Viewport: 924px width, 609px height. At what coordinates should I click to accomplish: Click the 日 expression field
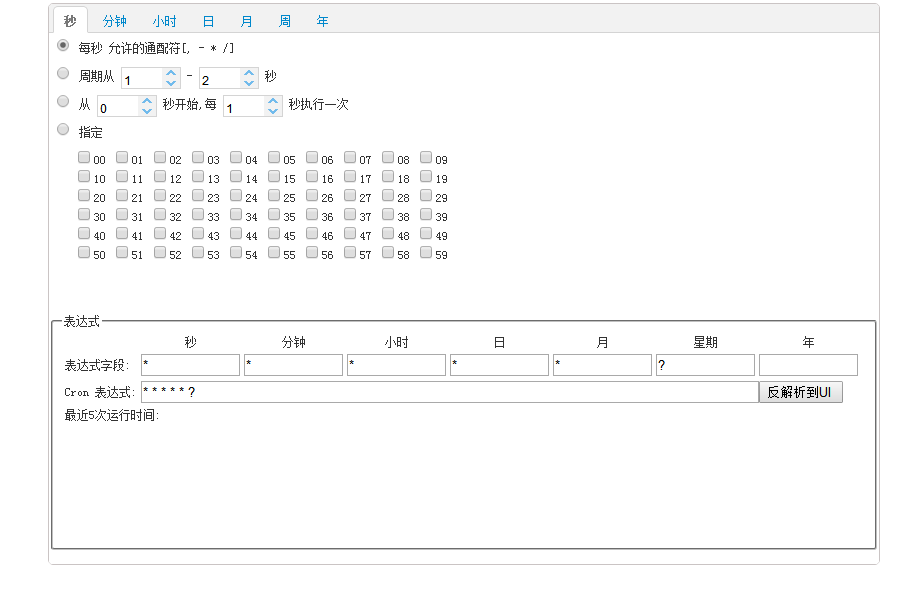[x=499, y=365]
